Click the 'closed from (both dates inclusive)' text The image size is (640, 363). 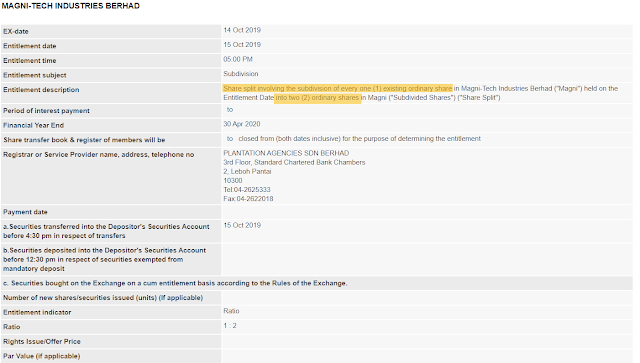pyautogui.click(x=359, y=139)
